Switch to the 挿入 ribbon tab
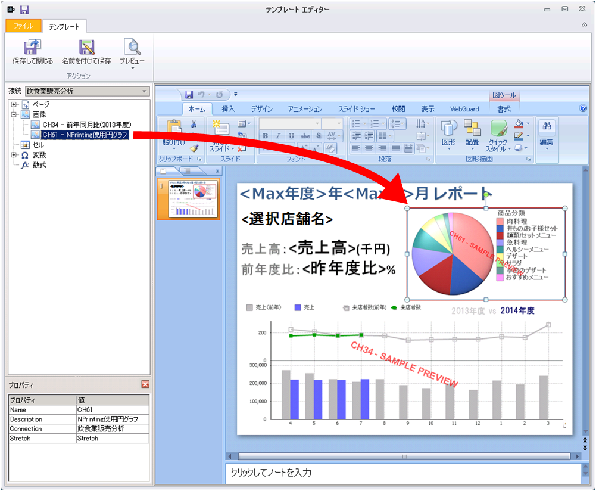This screenshot has height=491, width=596. 228,109
